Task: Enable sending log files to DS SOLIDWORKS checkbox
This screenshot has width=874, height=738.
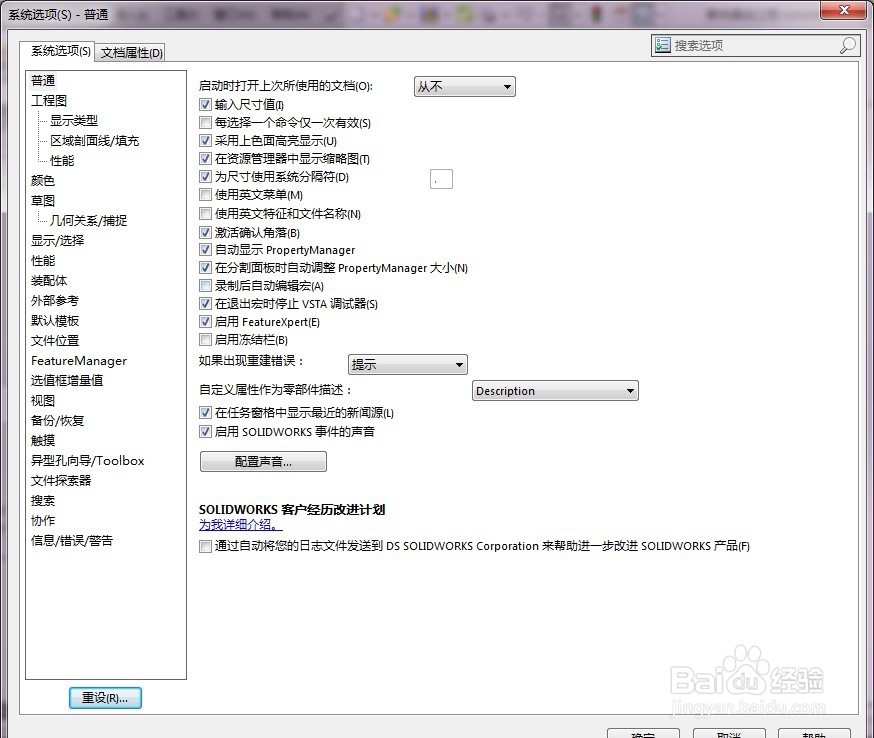Action: (205, 546)
